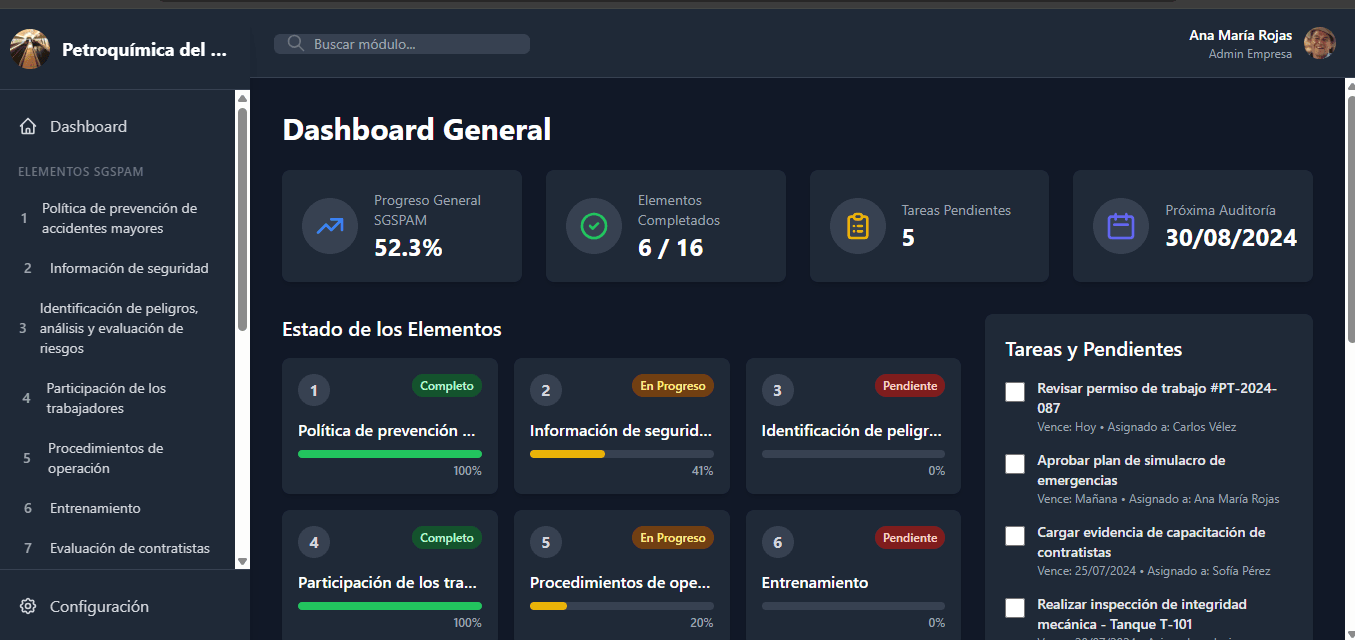
Task: Open element card 6 Entrenamiento
Action: point(853,575)
